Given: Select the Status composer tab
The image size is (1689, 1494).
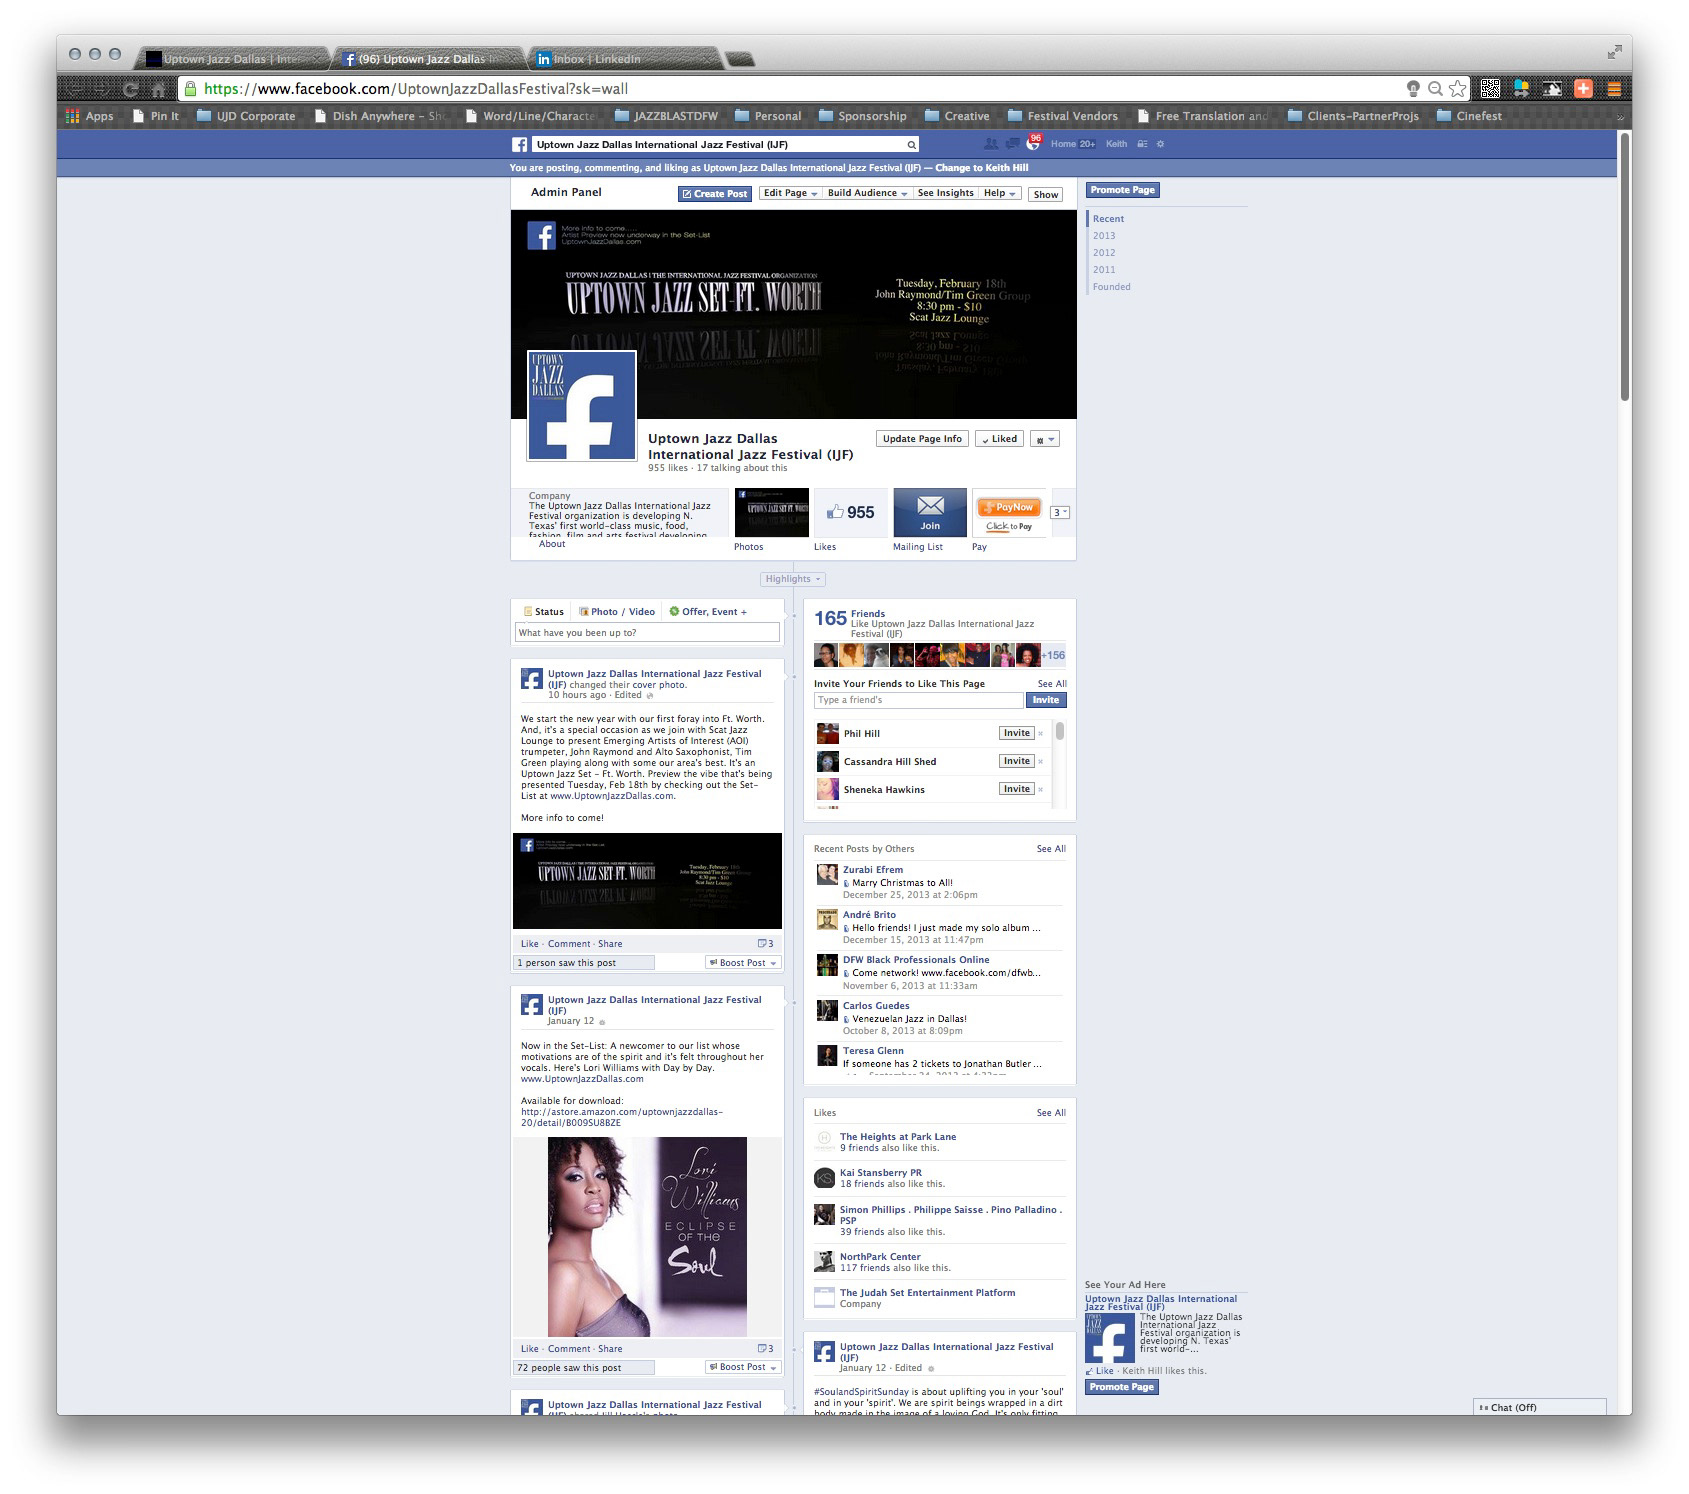Looking at the screenshot, I should (x=544, y=612).
